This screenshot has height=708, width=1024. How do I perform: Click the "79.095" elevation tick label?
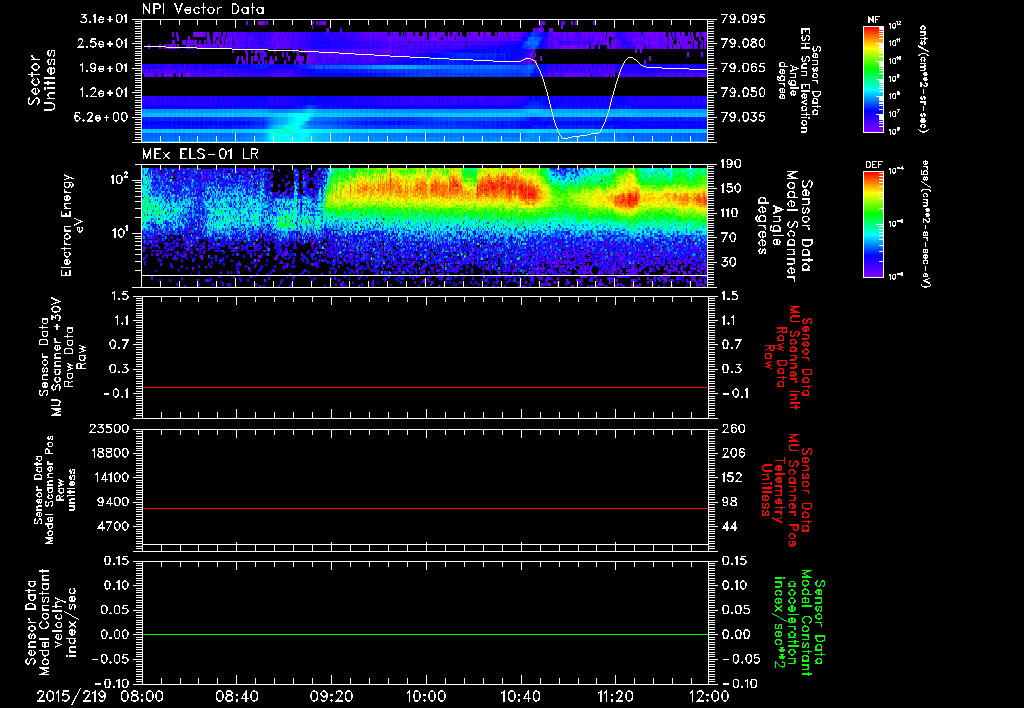(743, 19)
